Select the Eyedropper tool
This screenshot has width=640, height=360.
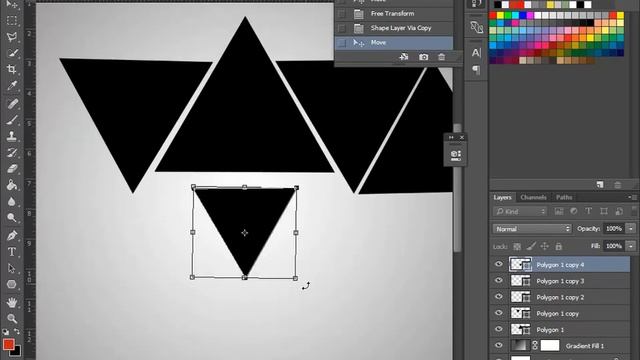click(x=11, y=86)
